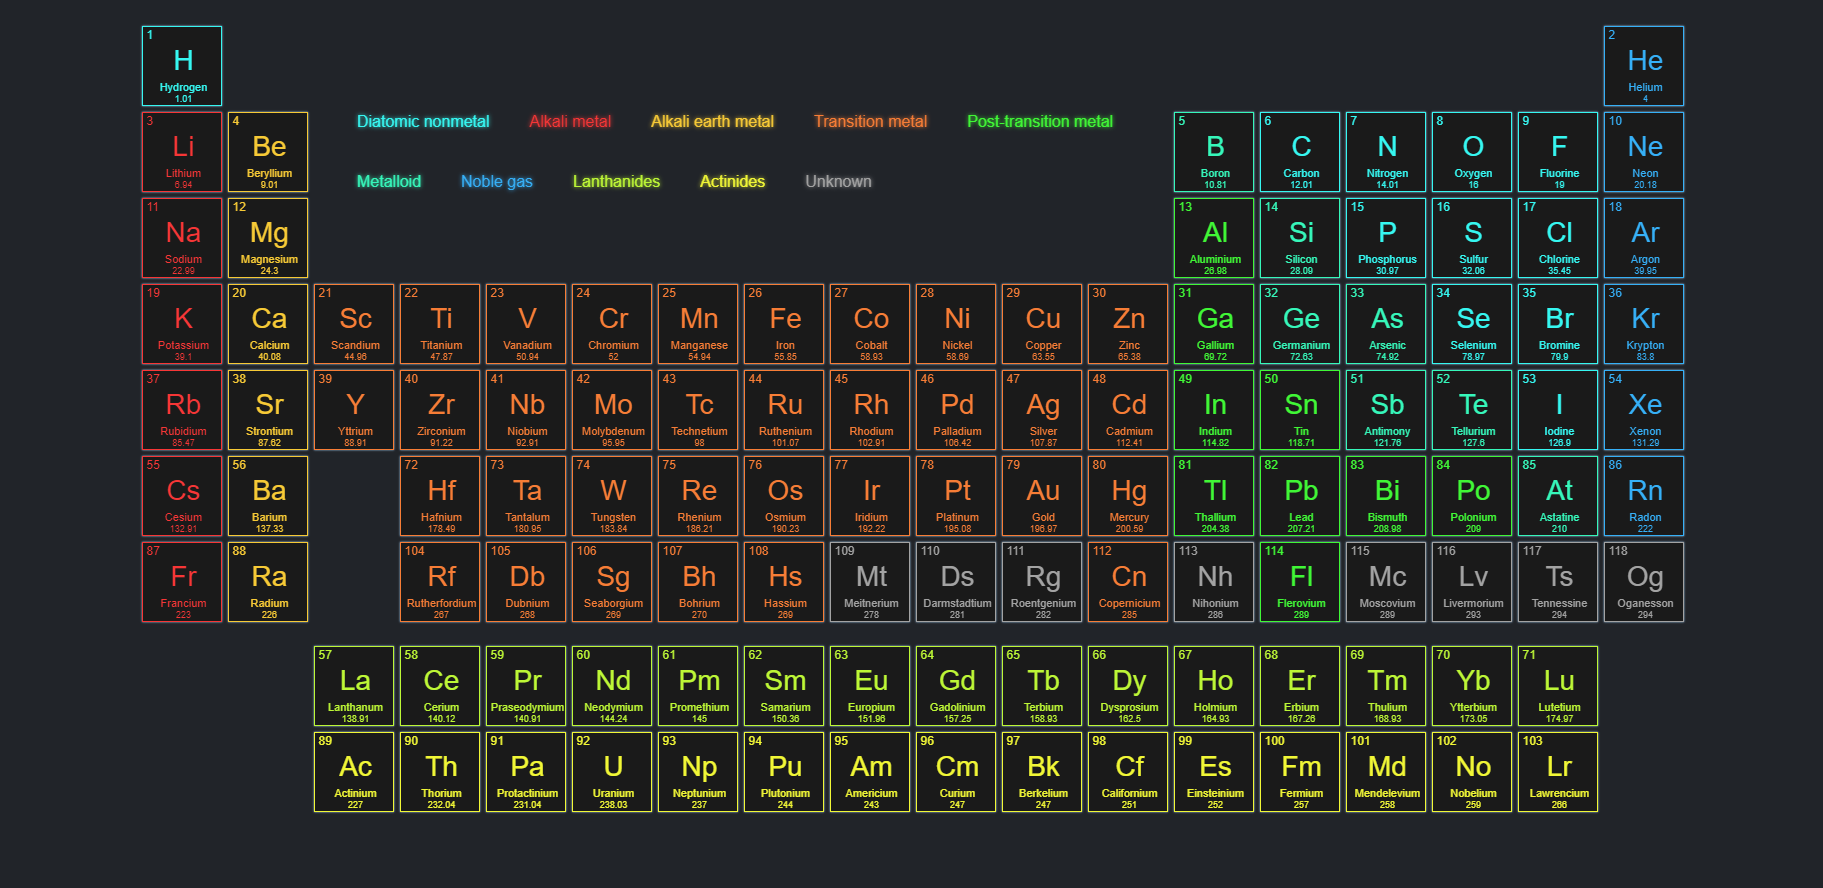Screen dimensions: 1823x888
Task: Click the Iodine element tile
Action: pos(1558,410)
